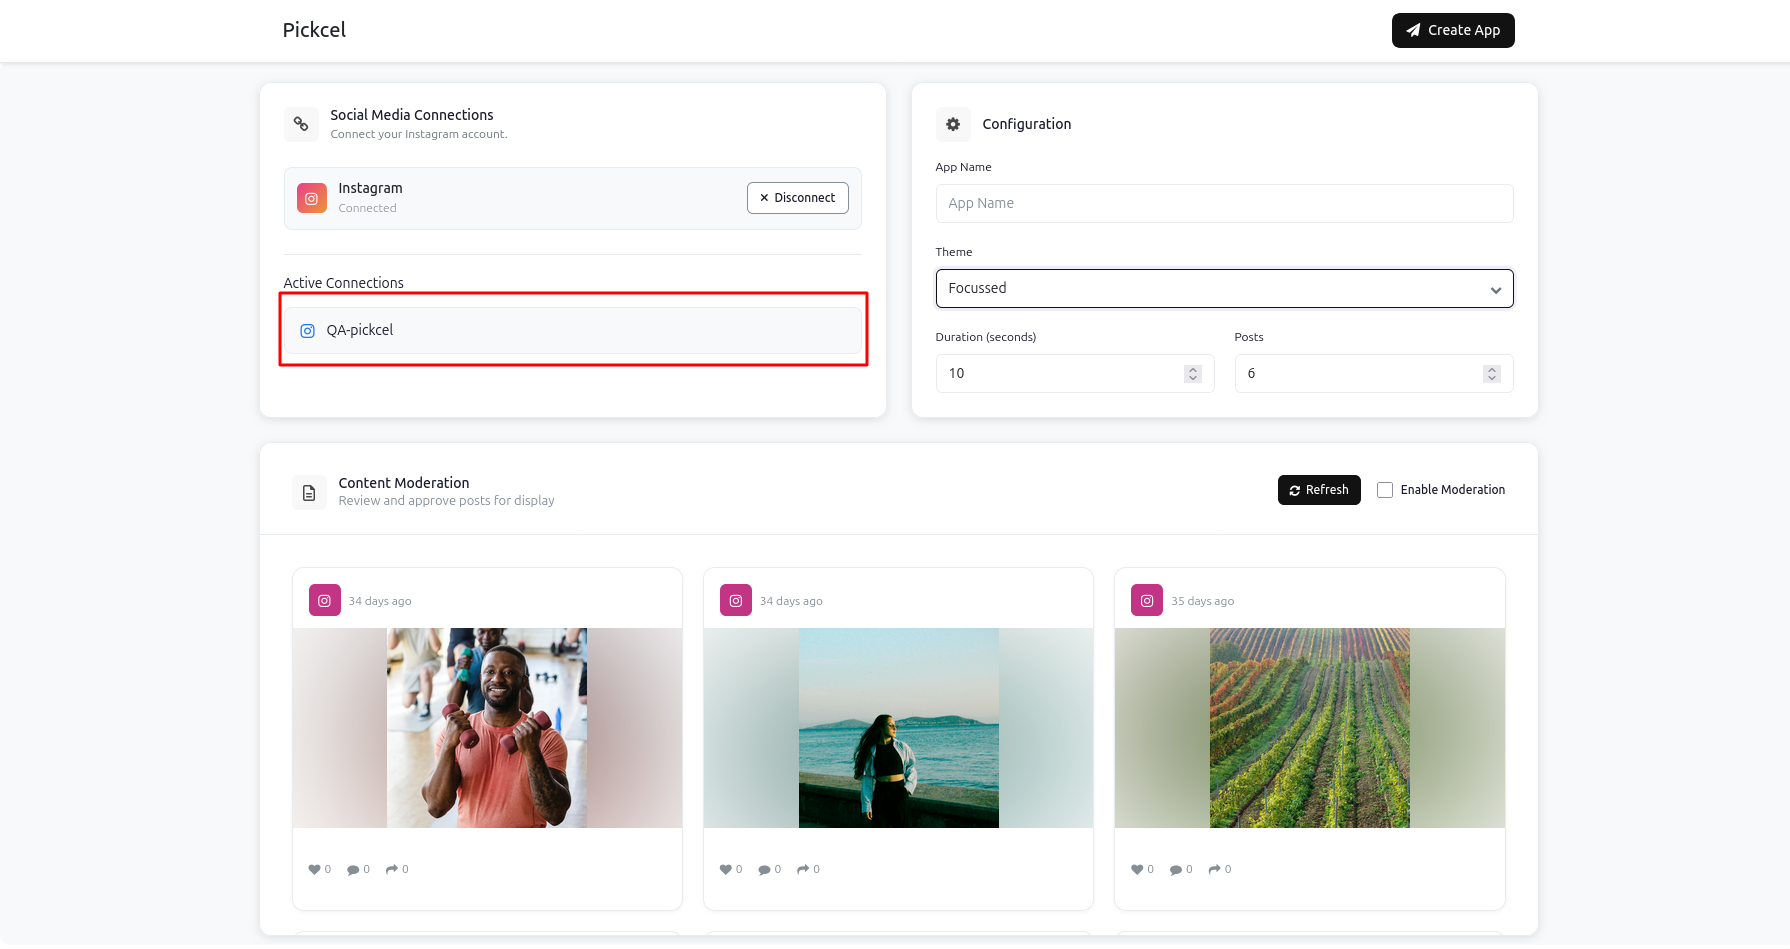Click the App Name input field

click(1224, 203)
